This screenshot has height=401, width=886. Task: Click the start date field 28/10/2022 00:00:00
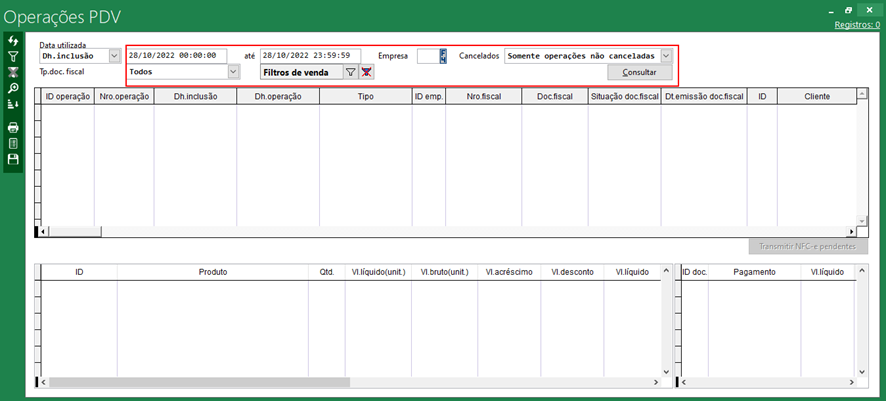click(x=177, y=56)
